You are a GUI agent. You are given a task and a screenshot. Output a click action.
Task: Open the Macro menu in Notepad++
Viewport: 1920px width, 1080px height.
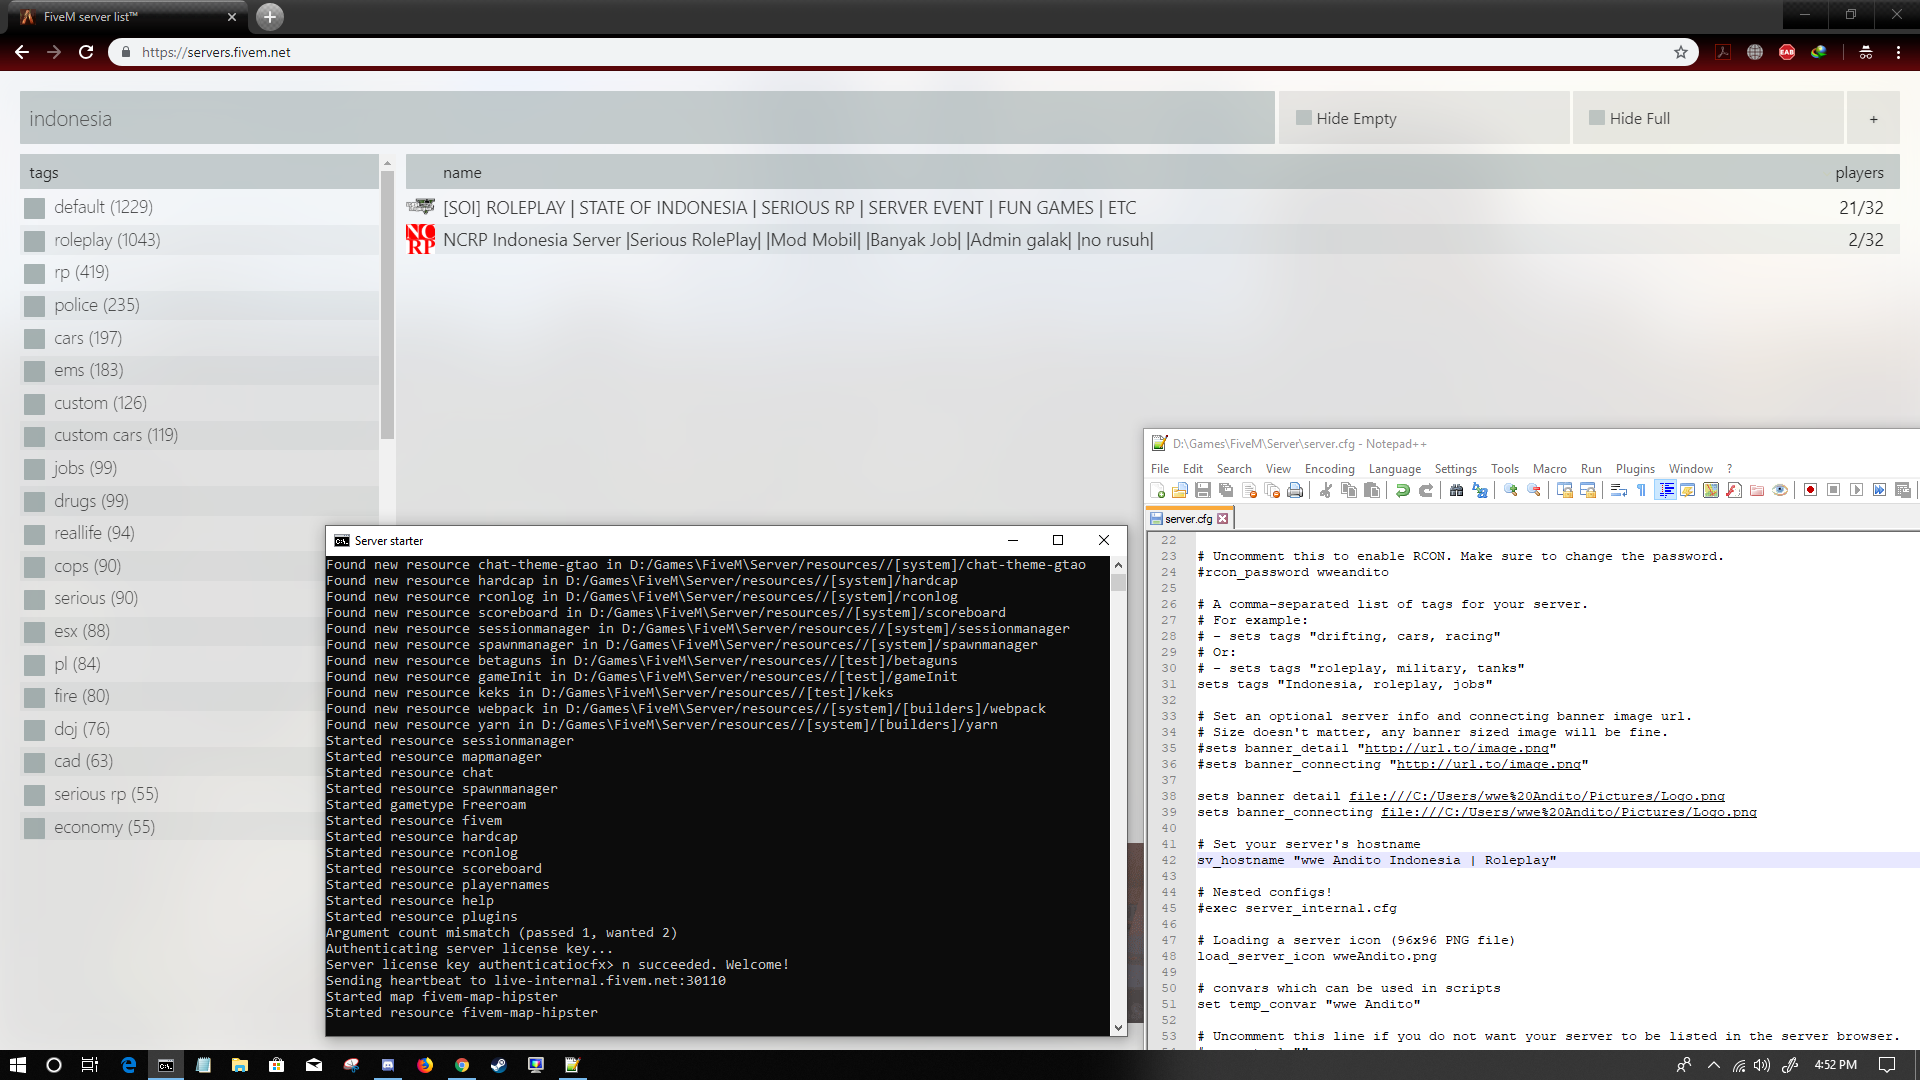(x=1549, y=468)
